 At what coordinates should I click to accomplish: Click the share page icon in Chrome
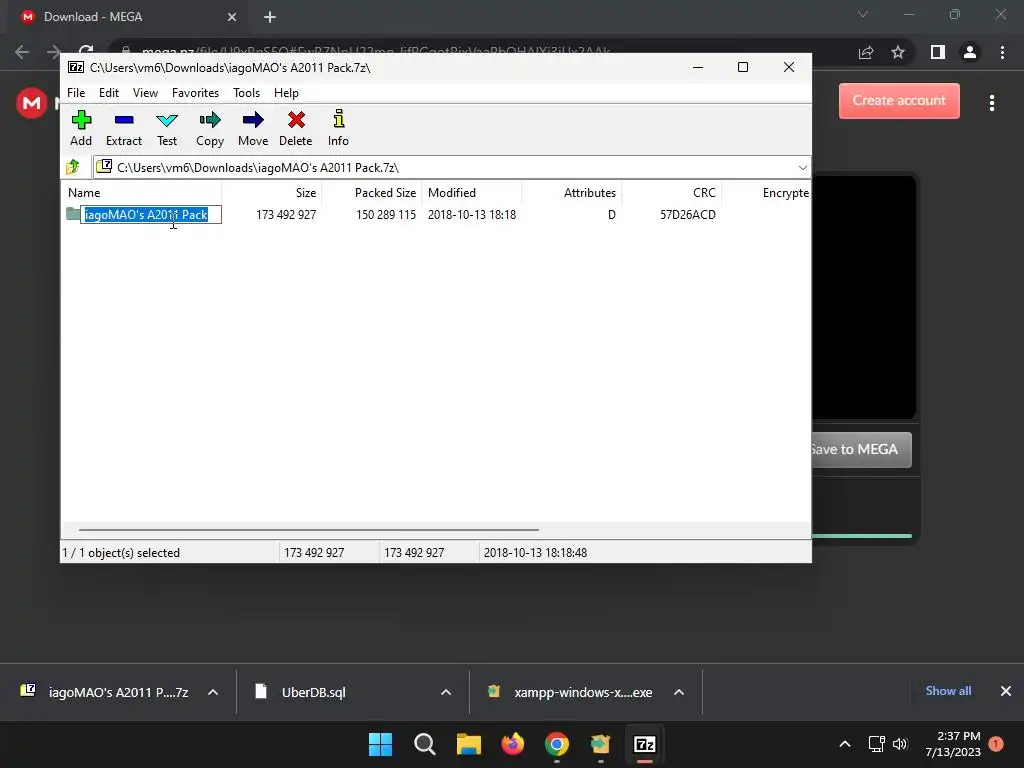(866, 52)
